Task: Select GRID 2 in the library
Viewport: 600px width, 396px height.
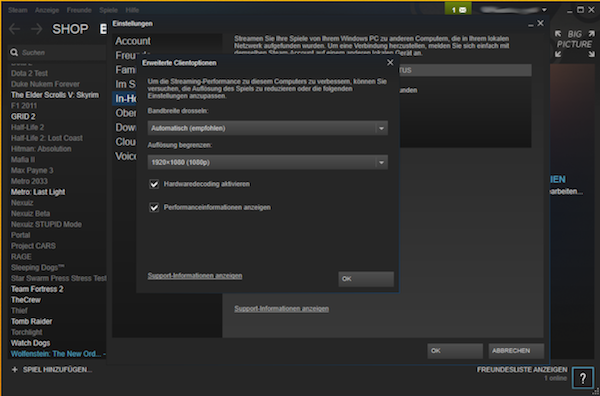Action: [23, 116]
